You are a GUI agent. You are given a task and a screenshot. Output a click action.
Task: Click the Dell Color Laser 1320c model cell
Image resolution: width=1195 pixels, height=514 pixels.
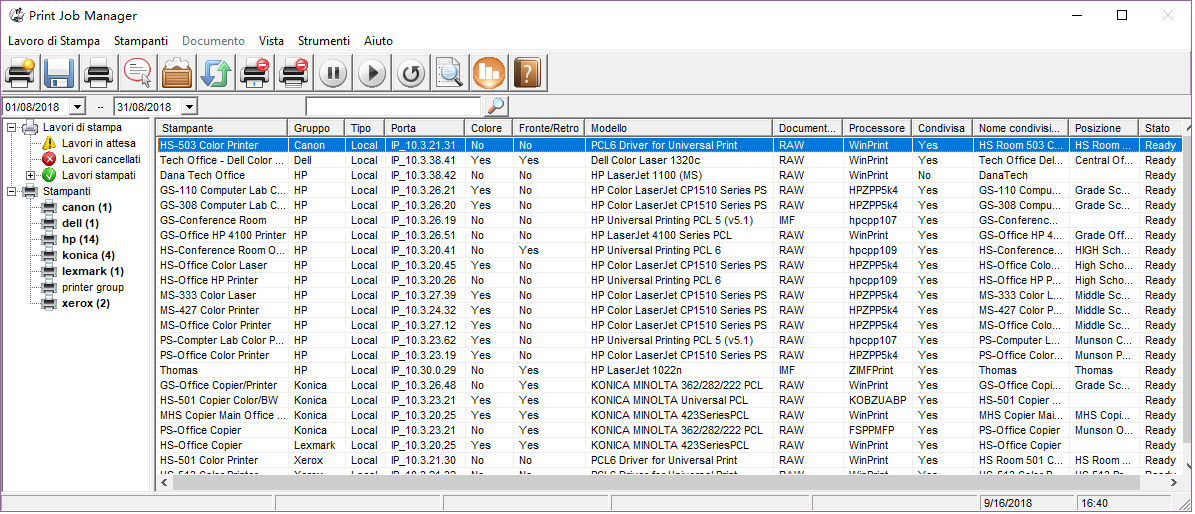click(x=679, y=160)
